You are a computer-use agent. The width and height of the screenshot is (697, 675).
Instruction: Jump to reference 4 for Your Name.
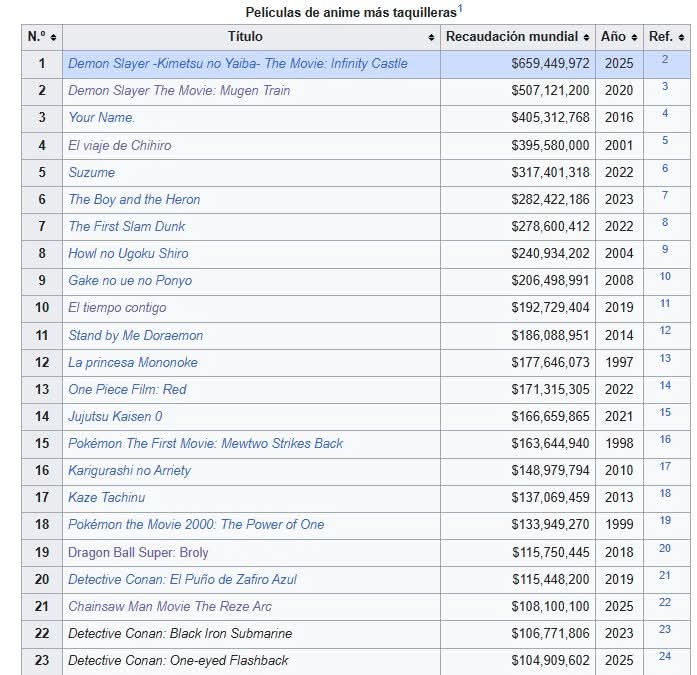[665, 114]
